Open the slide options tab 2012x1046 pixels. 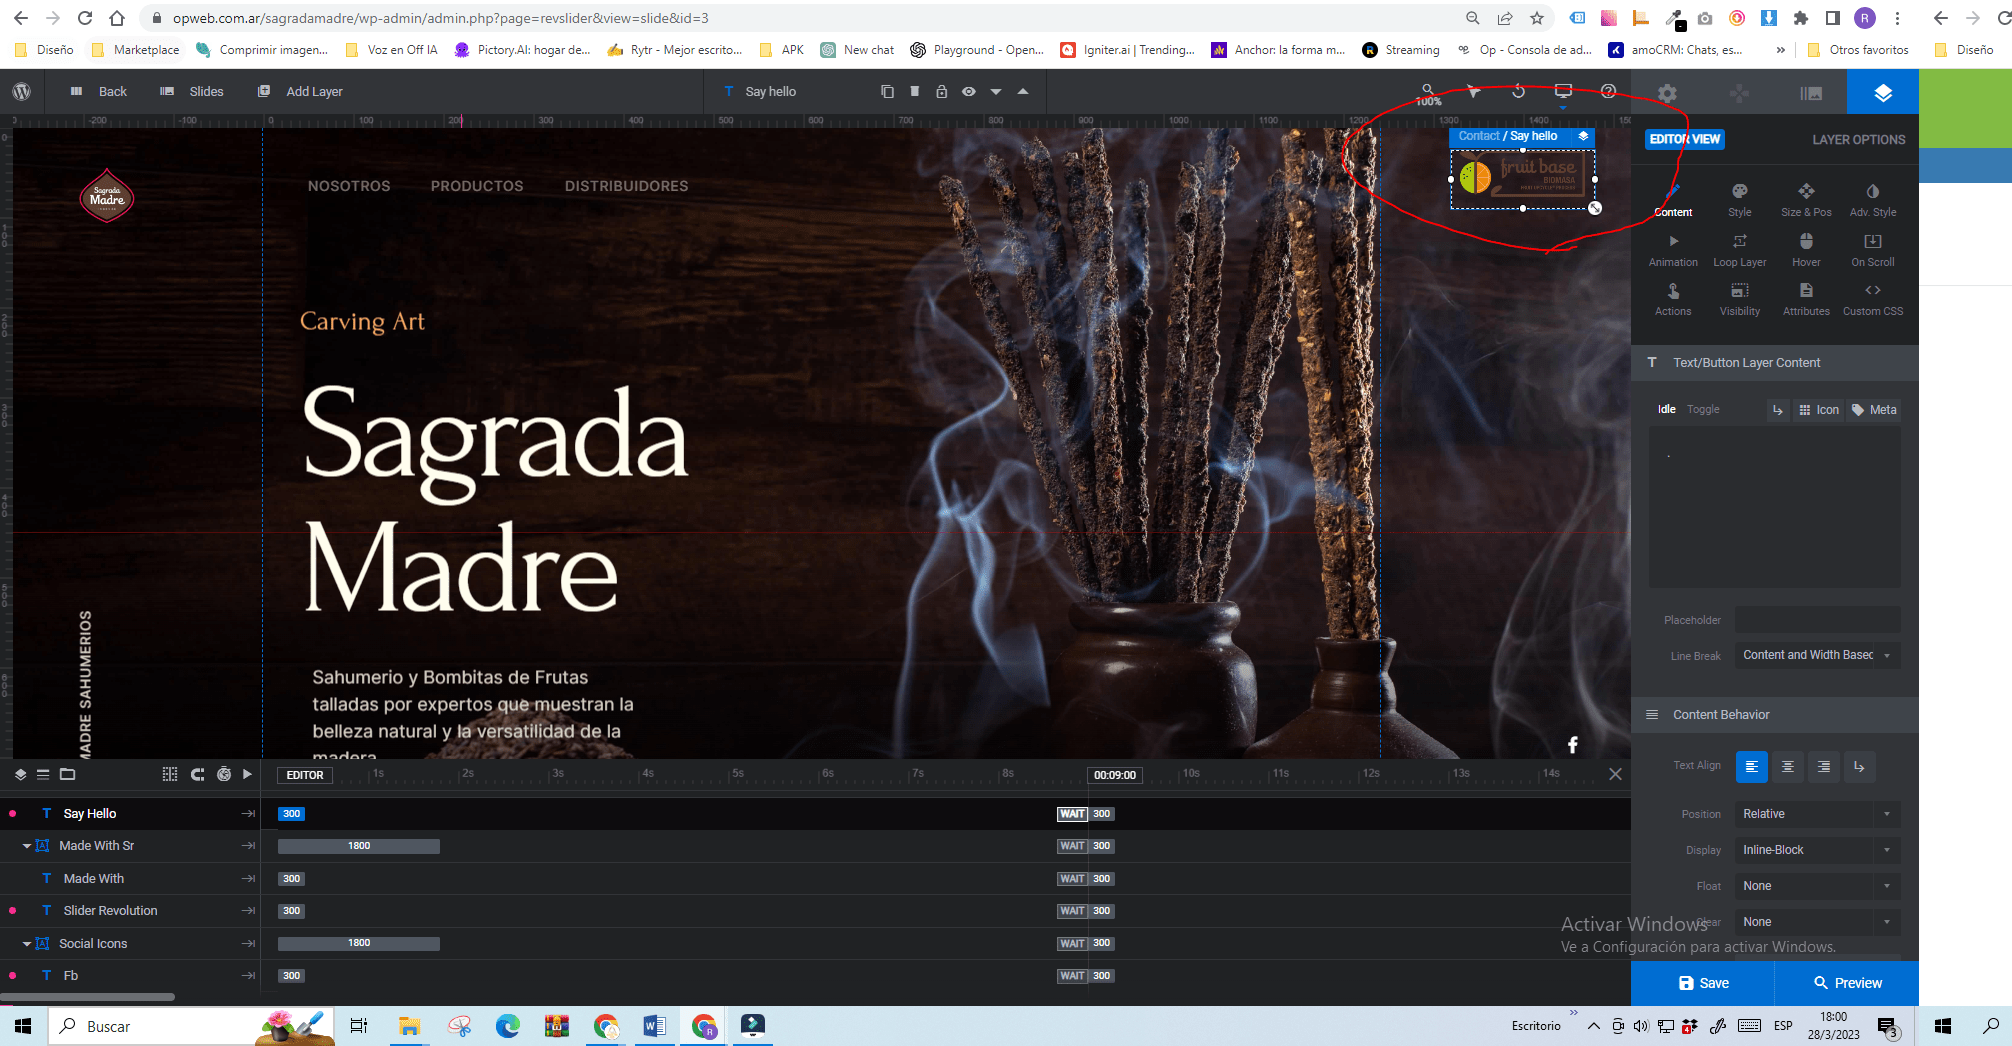click(1811, 93)
